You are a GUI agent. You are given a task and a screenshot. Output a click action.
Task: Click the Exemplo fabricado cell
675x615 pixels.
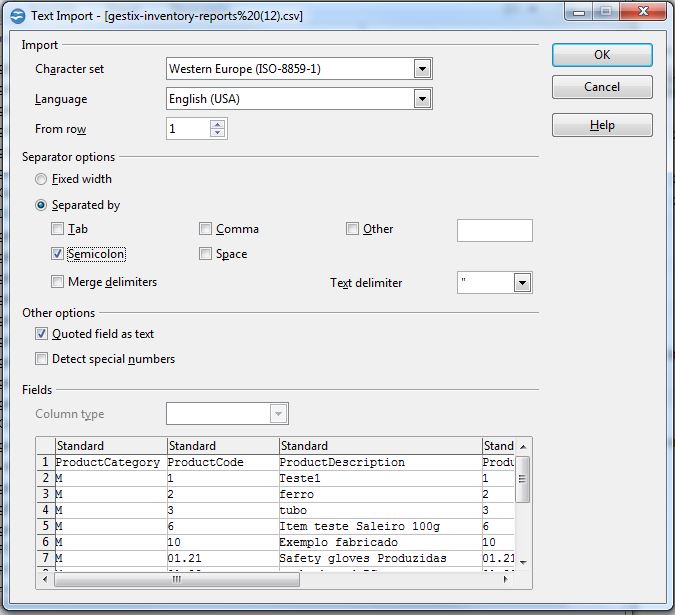click(381, 542)
